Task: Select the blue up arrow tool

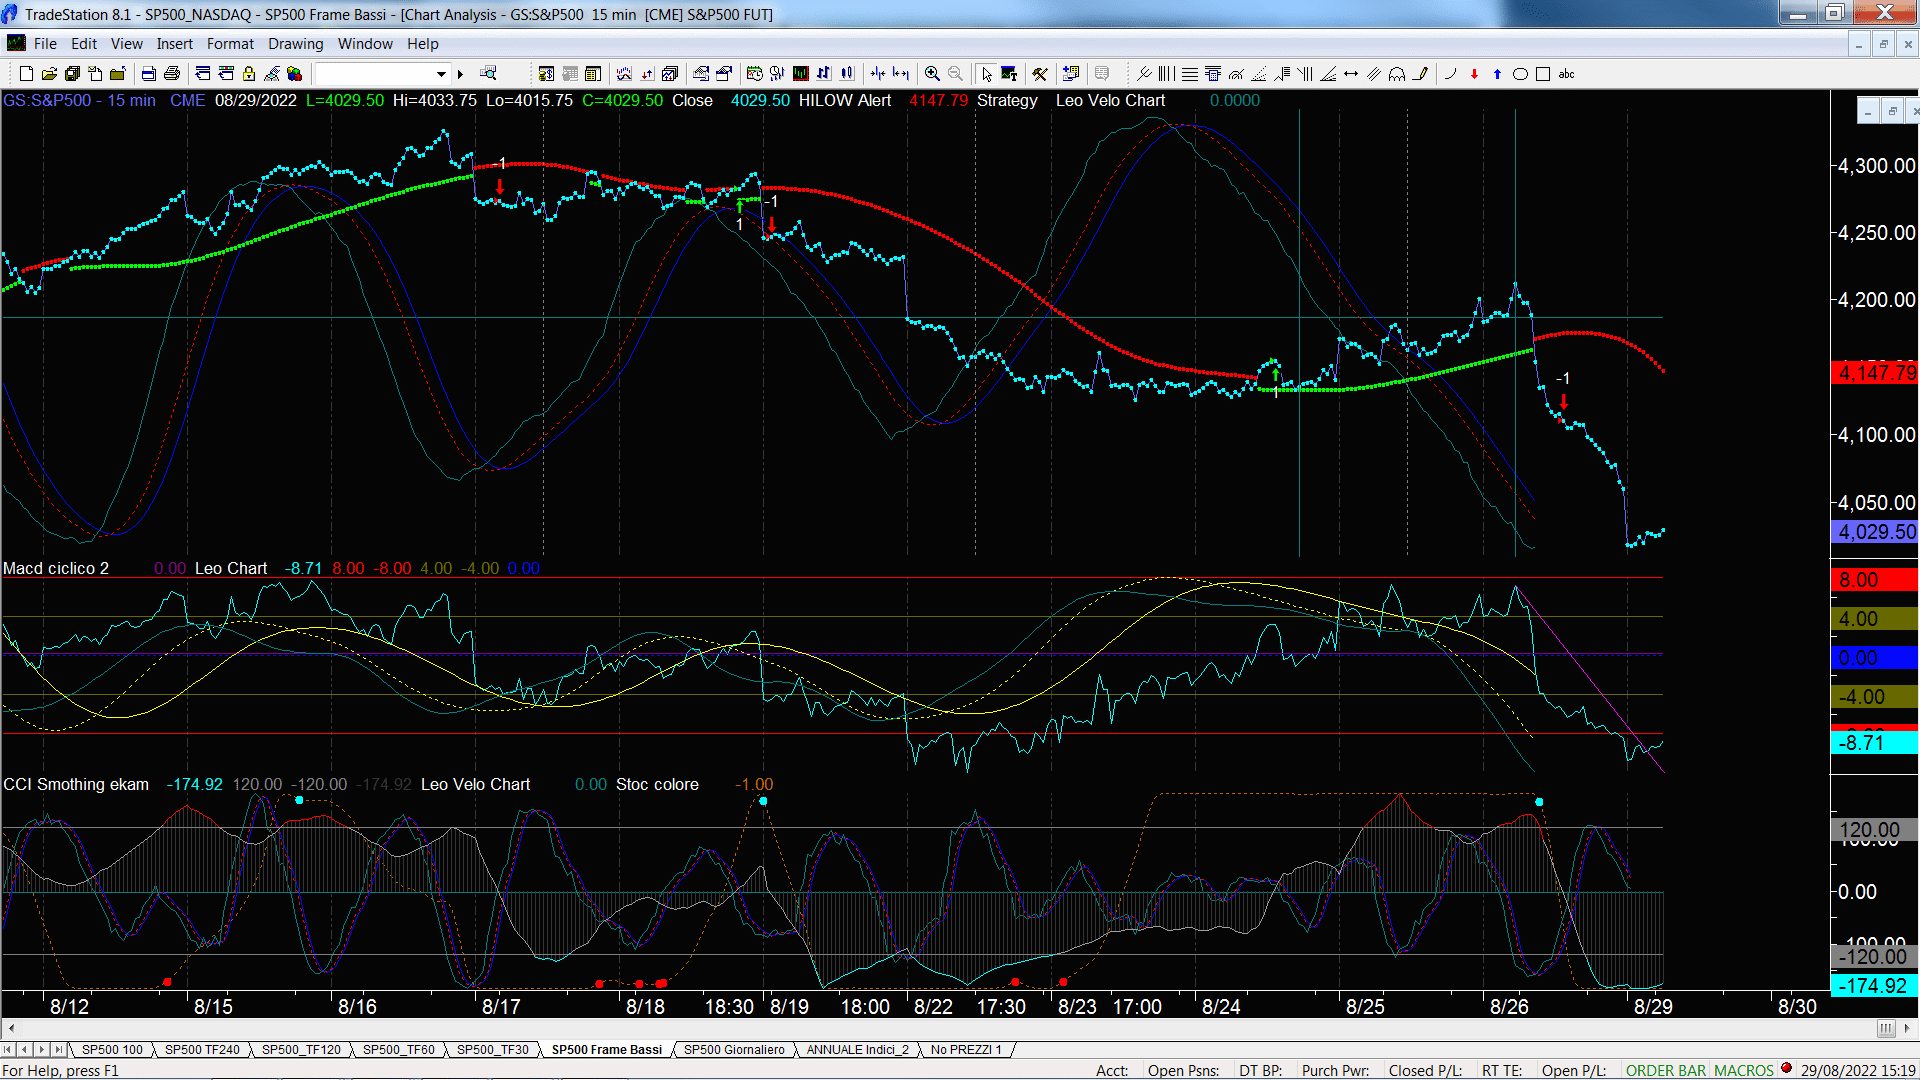Action: pos(1497,74)
